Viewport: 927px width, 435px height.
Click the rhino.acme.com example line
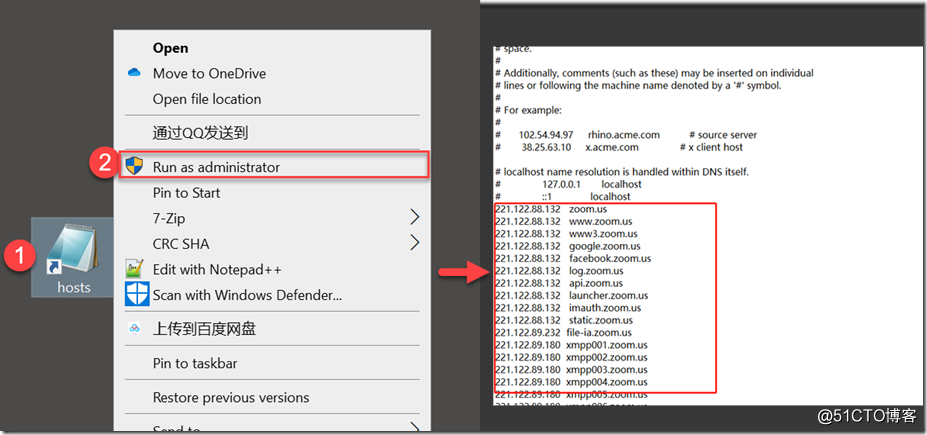[x=626, y=135]
